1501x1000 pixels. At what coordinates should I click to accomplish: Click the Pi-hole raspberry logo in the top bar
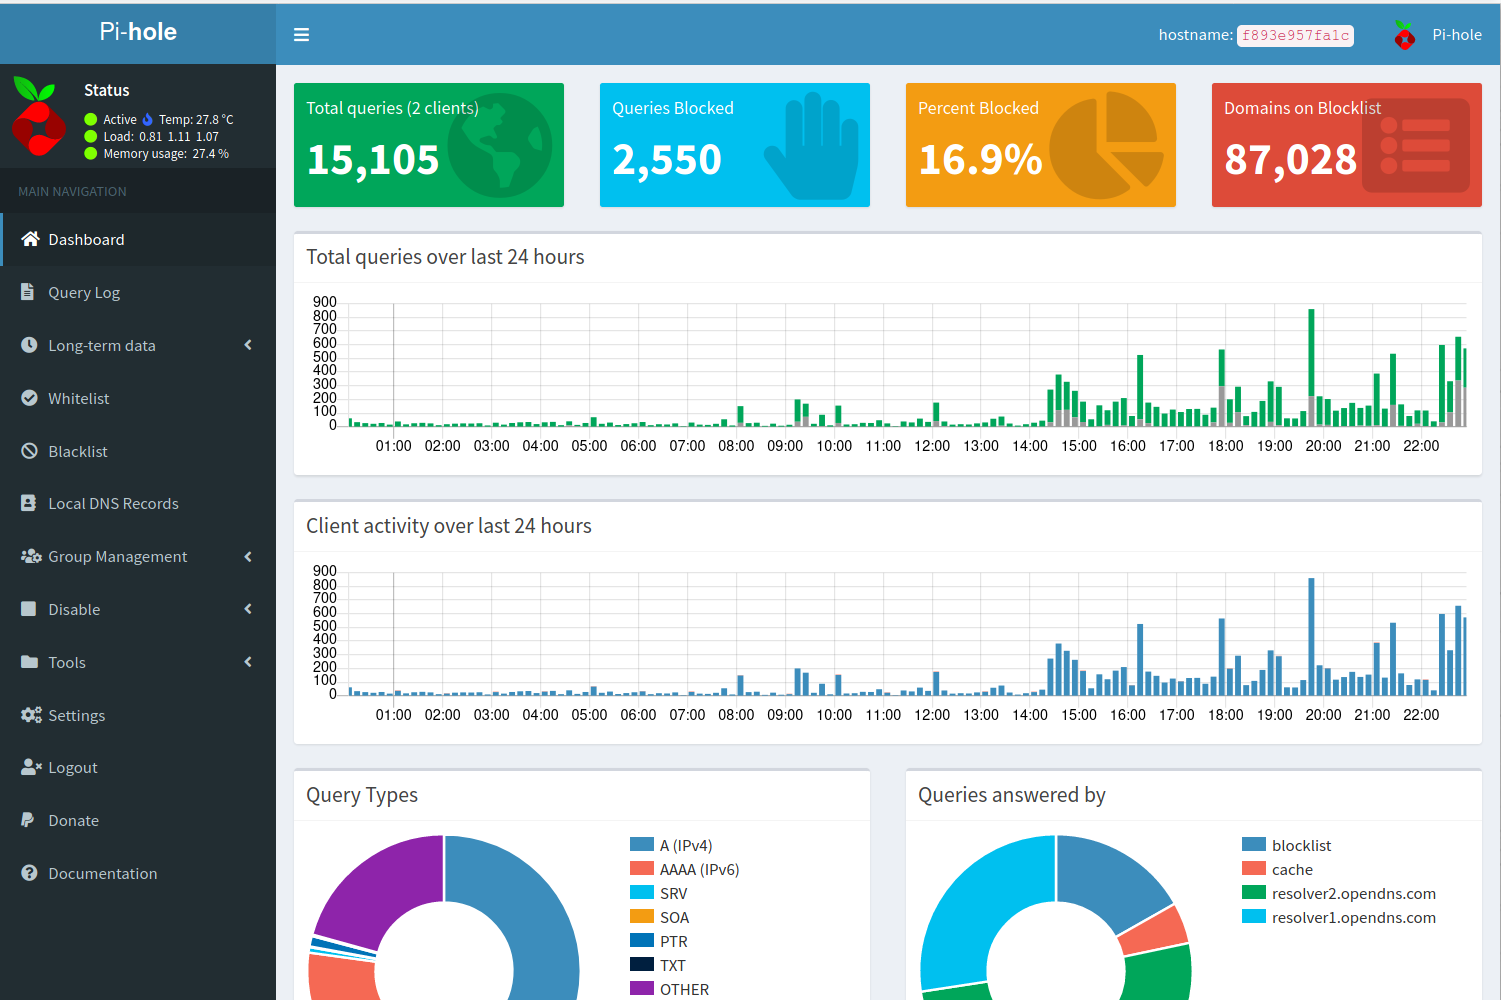[x=1405, y=35]
